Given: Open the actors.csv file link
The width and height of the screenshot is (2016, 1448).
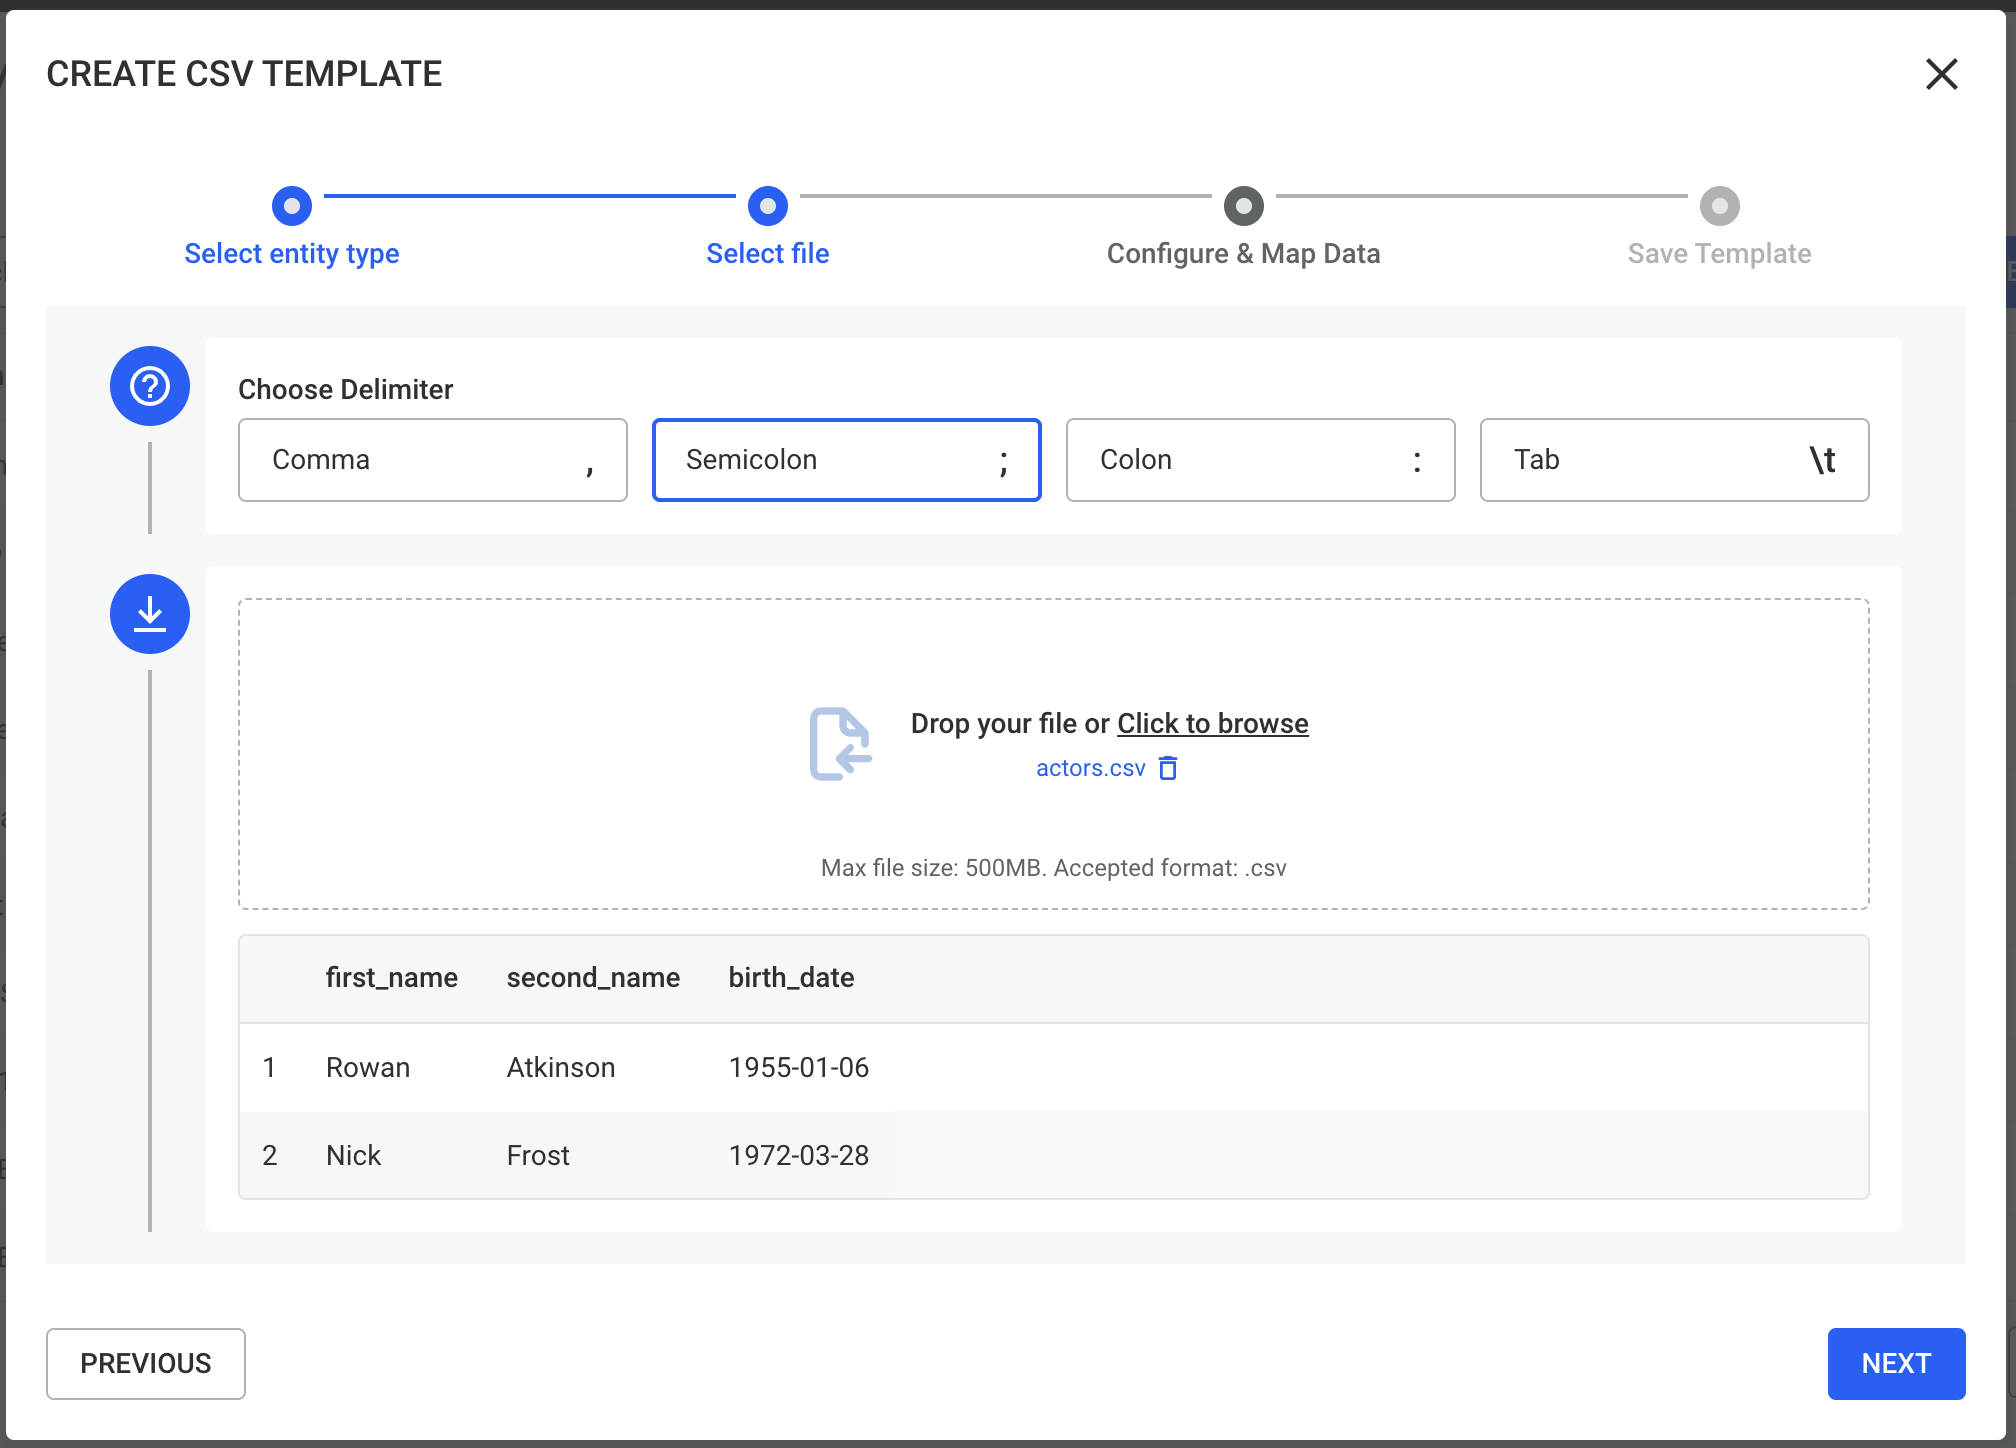Looking at the screenshot, I should 1090,768.
